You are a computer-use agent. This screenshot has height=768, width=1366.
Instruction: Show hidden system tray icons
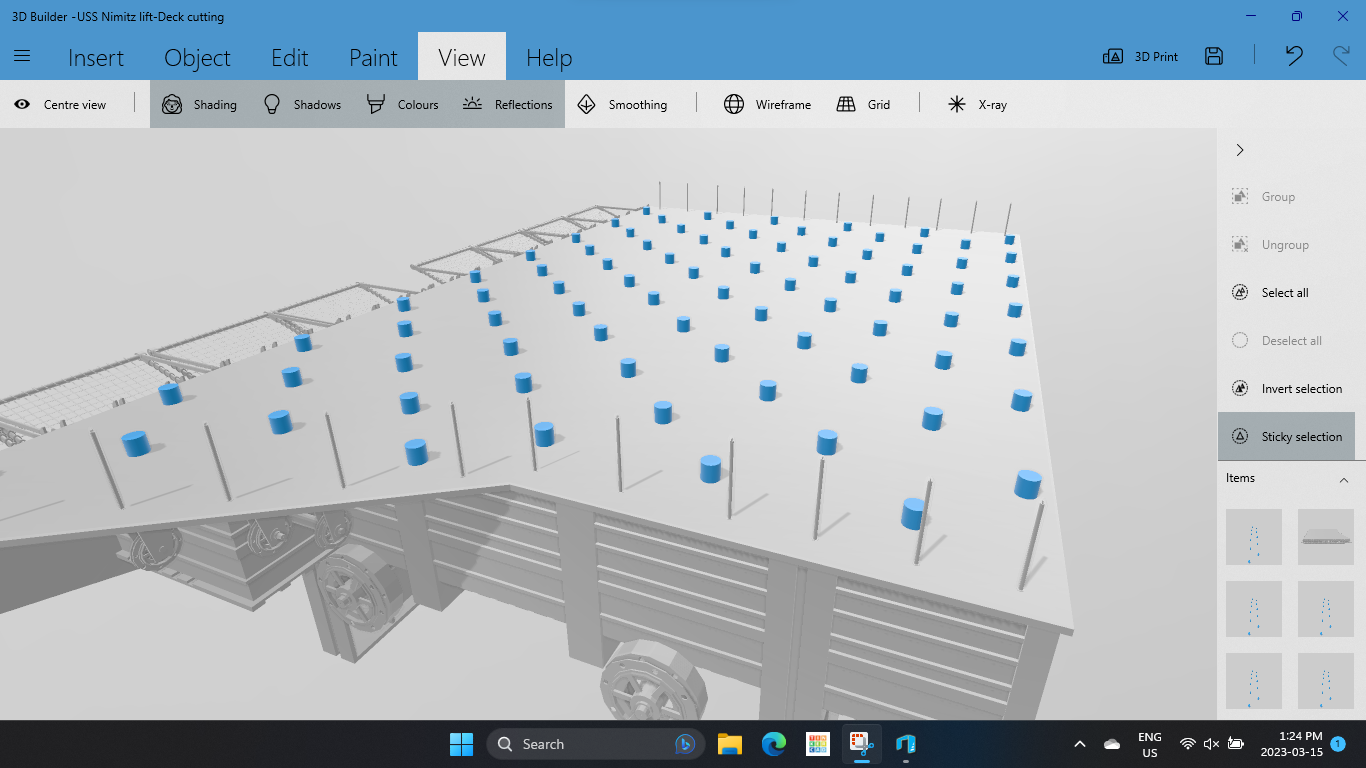point(1080,744)
